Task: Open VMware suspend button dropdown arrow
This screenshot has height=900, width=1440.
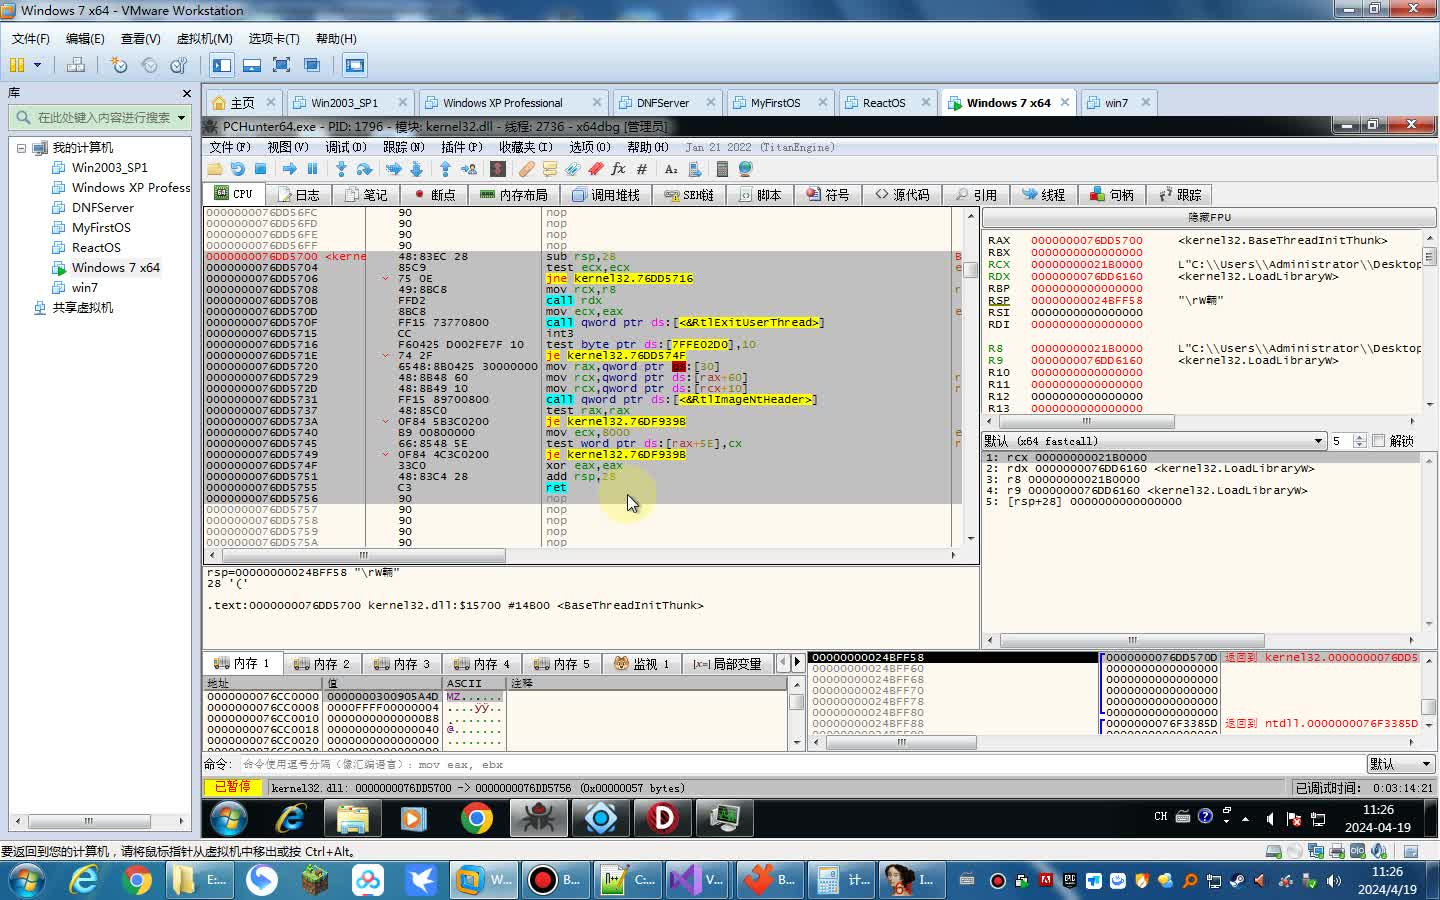Action: pos(37,65)
